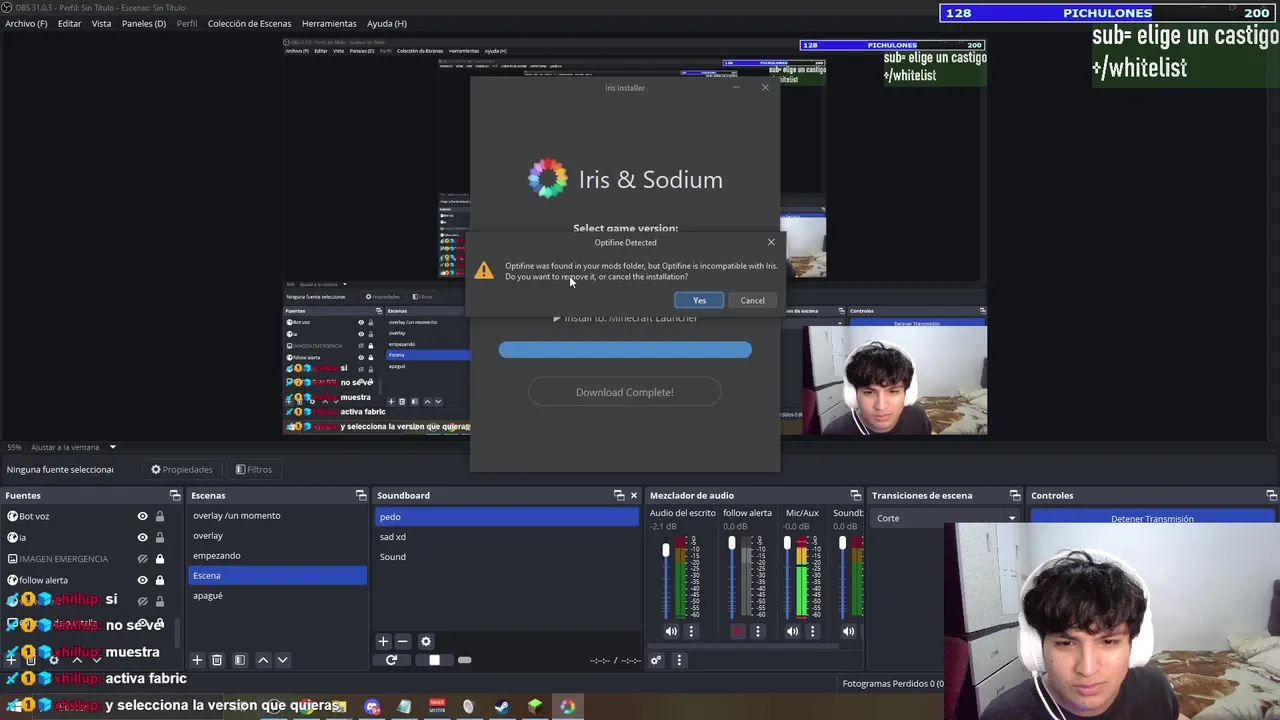This screenshot has width=1280, height=720.
Task: Open follow alerta channel options dots
Action: click(758, 631)
